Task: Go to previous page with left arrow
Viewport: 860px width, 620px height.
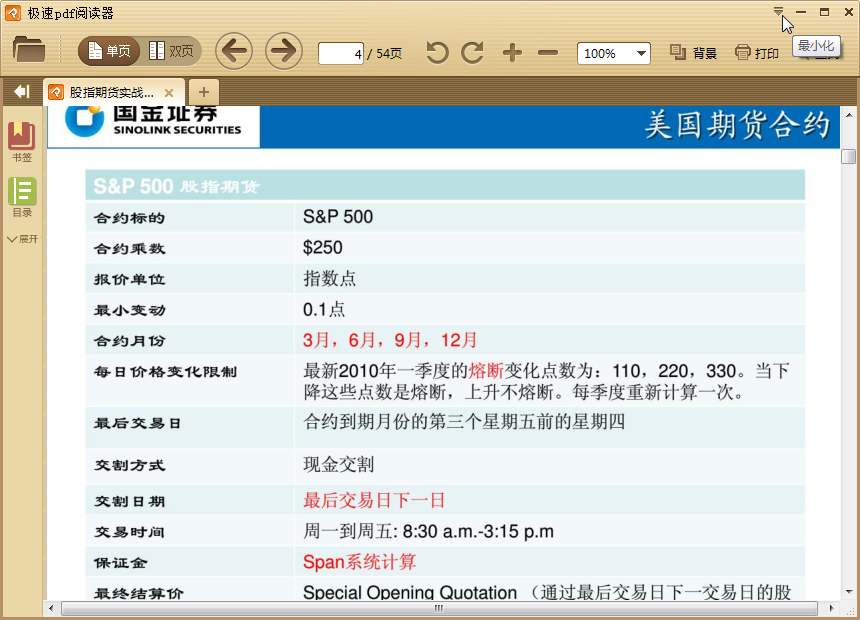Action: [x=234, y=51]
